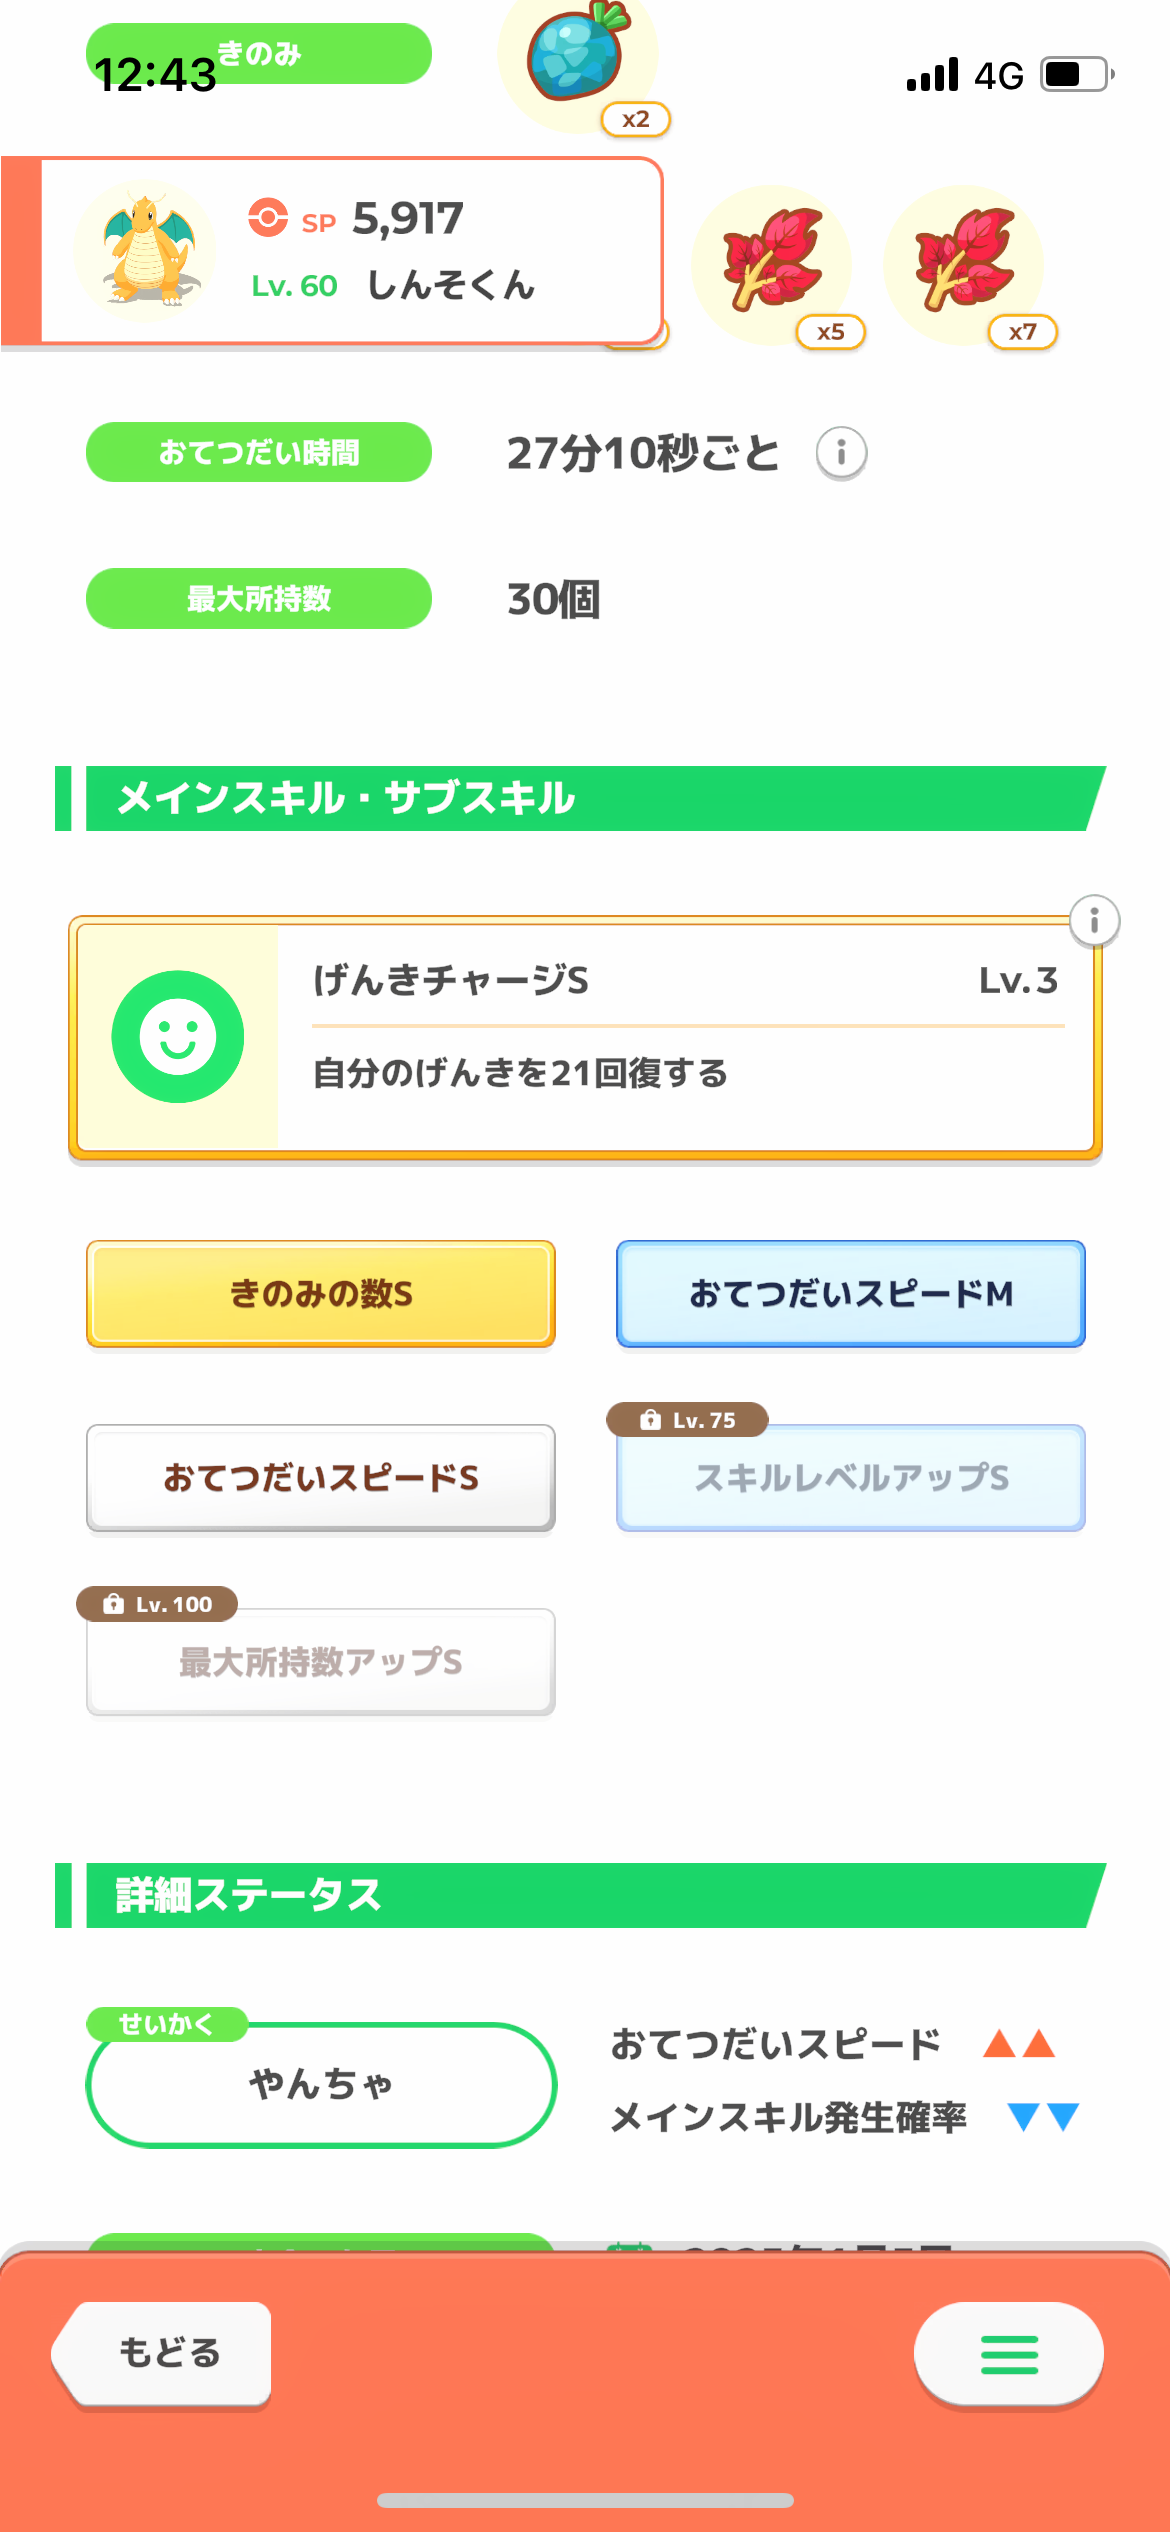
Task: Open the hamburger menu button
Action: tap(1008, 2354)
